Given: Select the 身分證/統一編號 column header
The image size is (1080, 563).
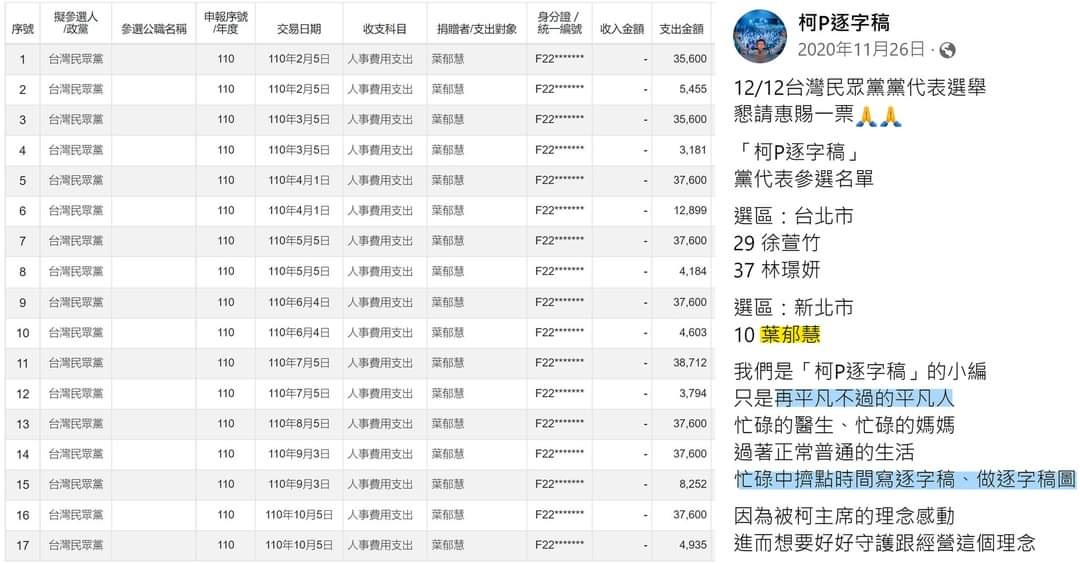Looking at the screenshot, I should [x=559, y=23].
